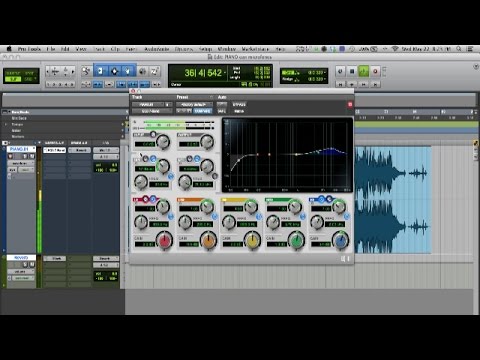Open the REVERB track input path selector
This screenshot has height=360, width=480.
tap(106, 259)
